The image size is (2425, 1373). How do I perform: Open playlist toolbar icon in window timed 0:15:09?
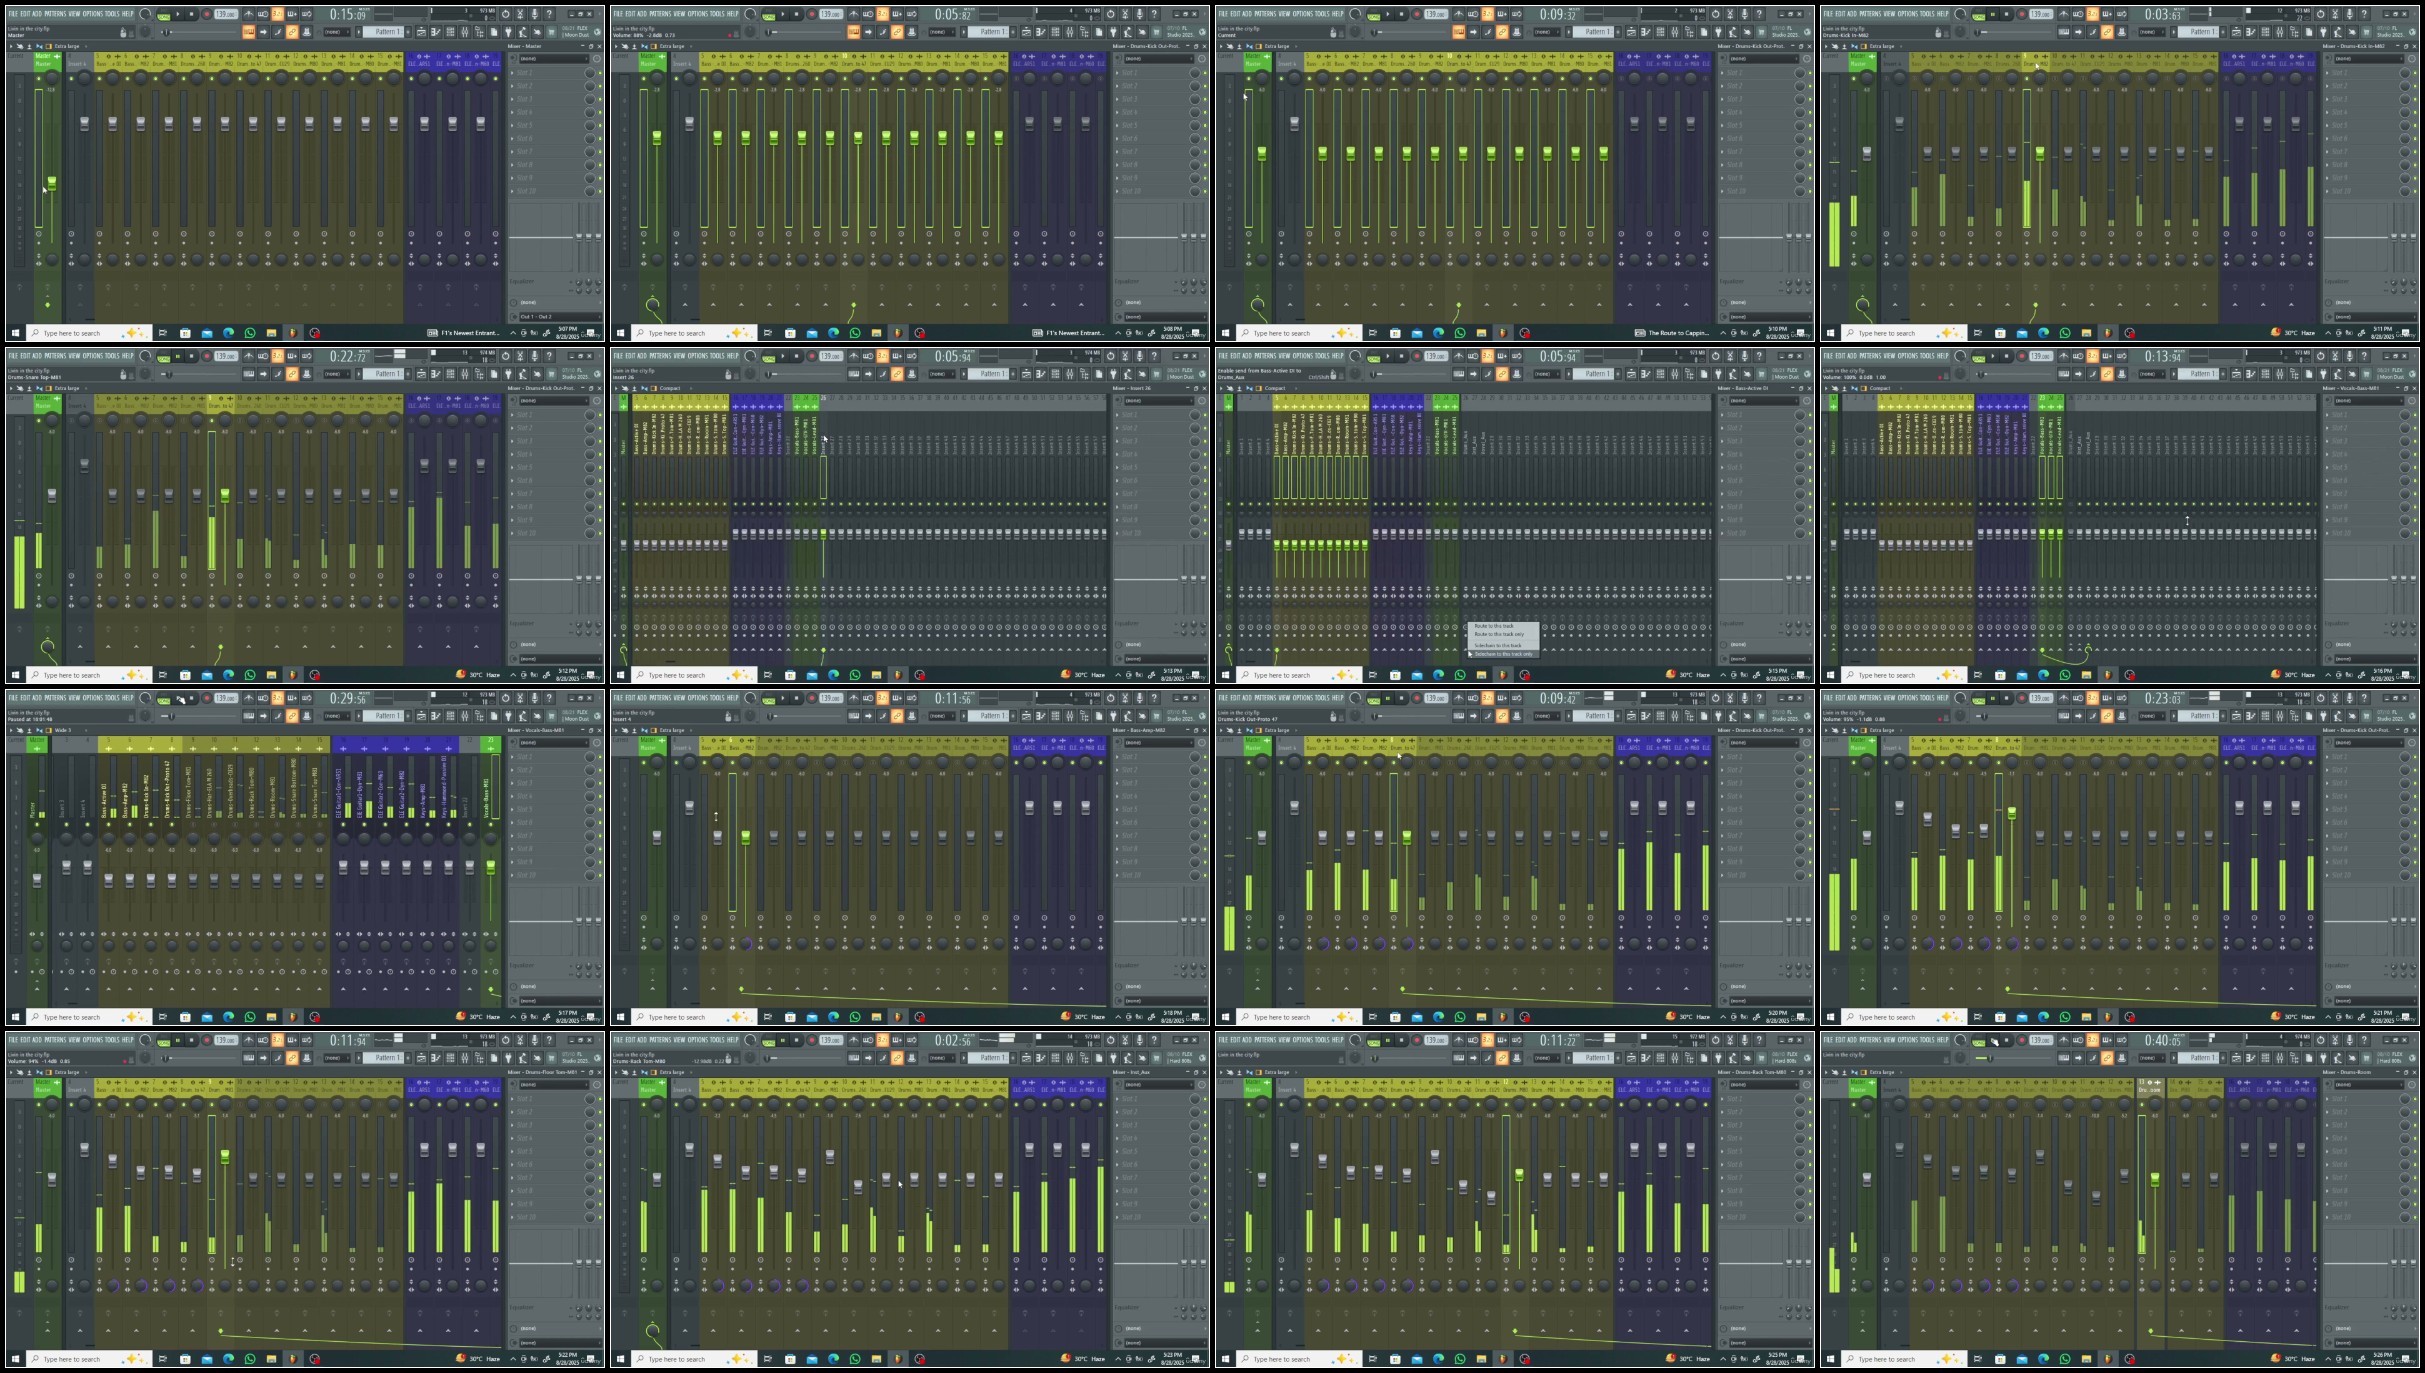pyautogui.click(x=421, y=32)
